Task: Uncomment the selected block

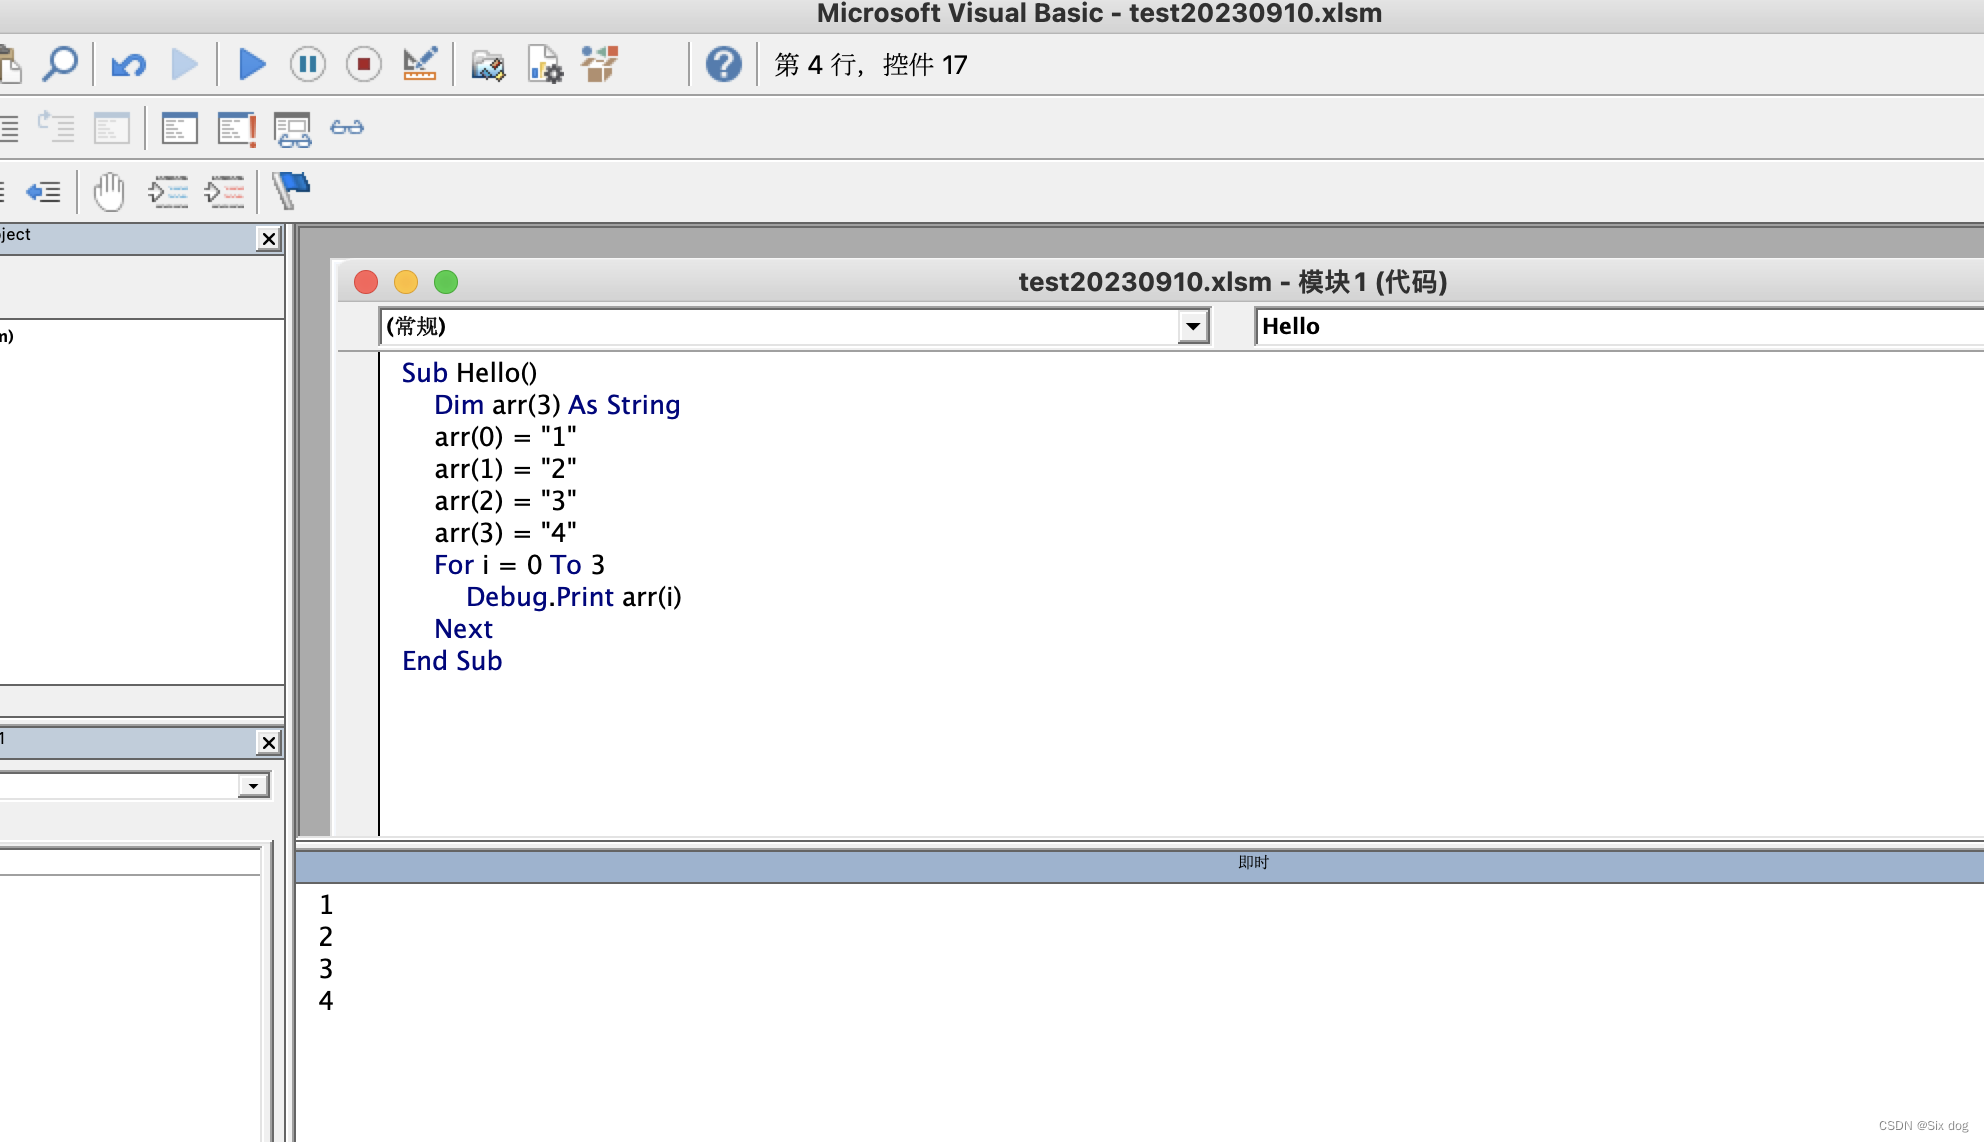Action: [x=224, y=191]
